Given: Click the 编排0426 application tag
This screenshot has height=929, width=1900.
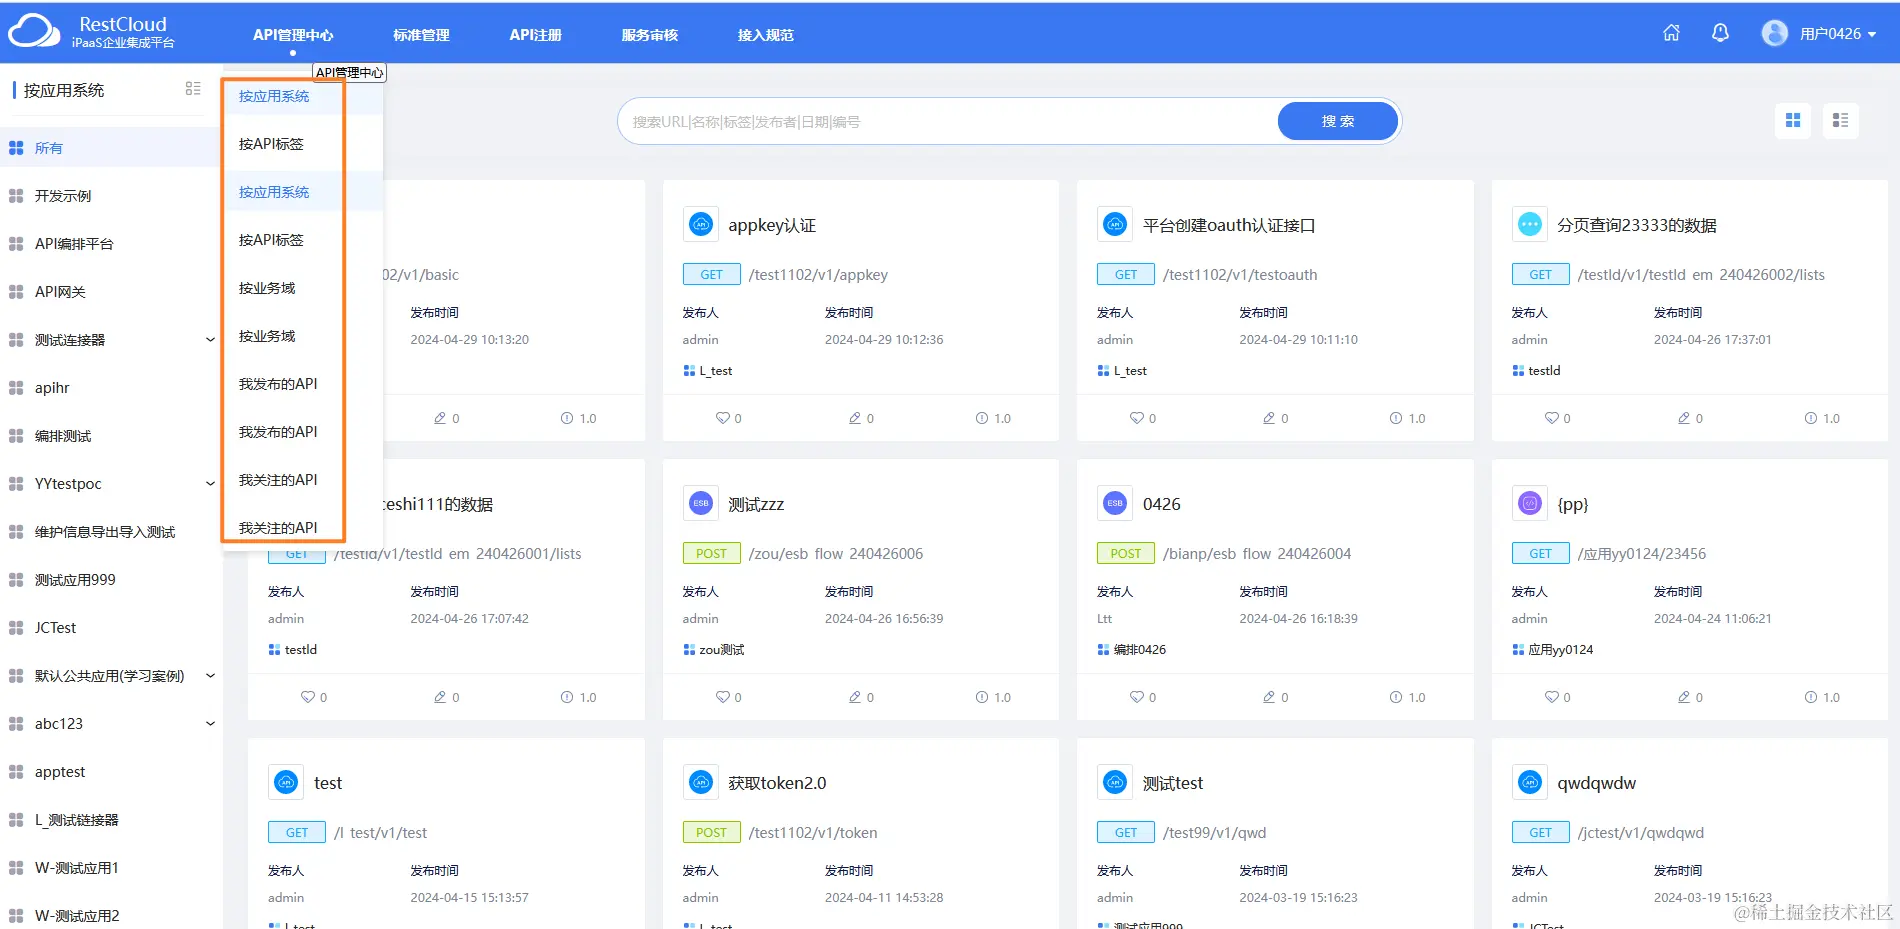Looking at the screenshot, I should (x=1139, y=650).
